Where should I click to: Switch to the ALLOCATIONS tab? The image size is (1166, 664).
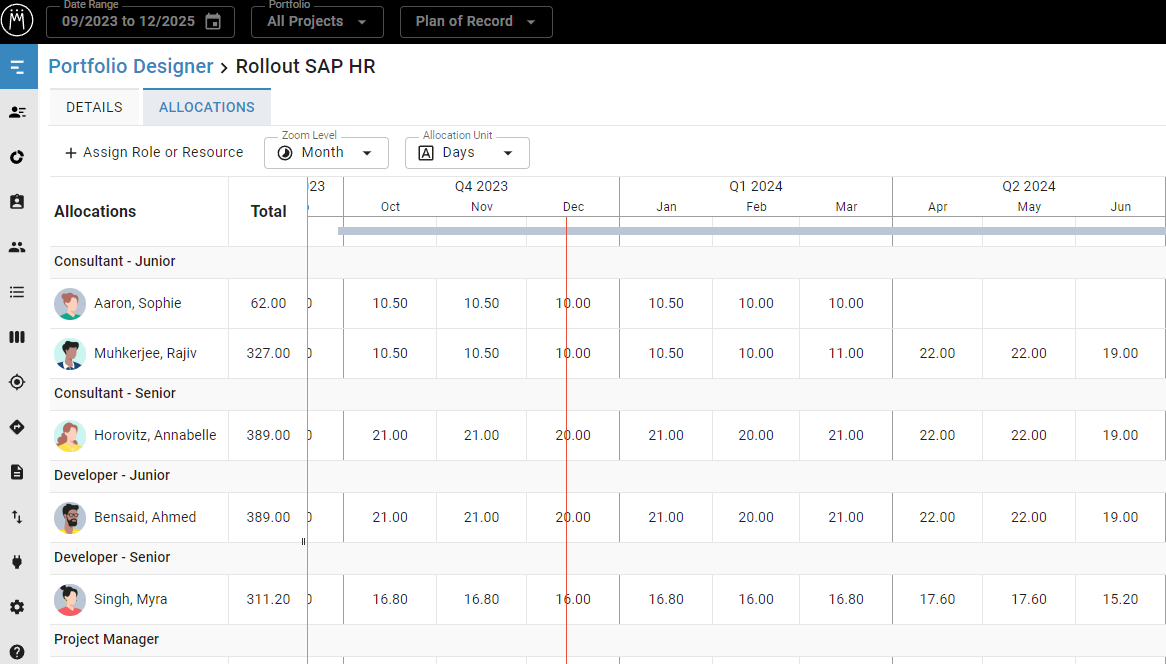pyautogui.click(x=207, y=107)
